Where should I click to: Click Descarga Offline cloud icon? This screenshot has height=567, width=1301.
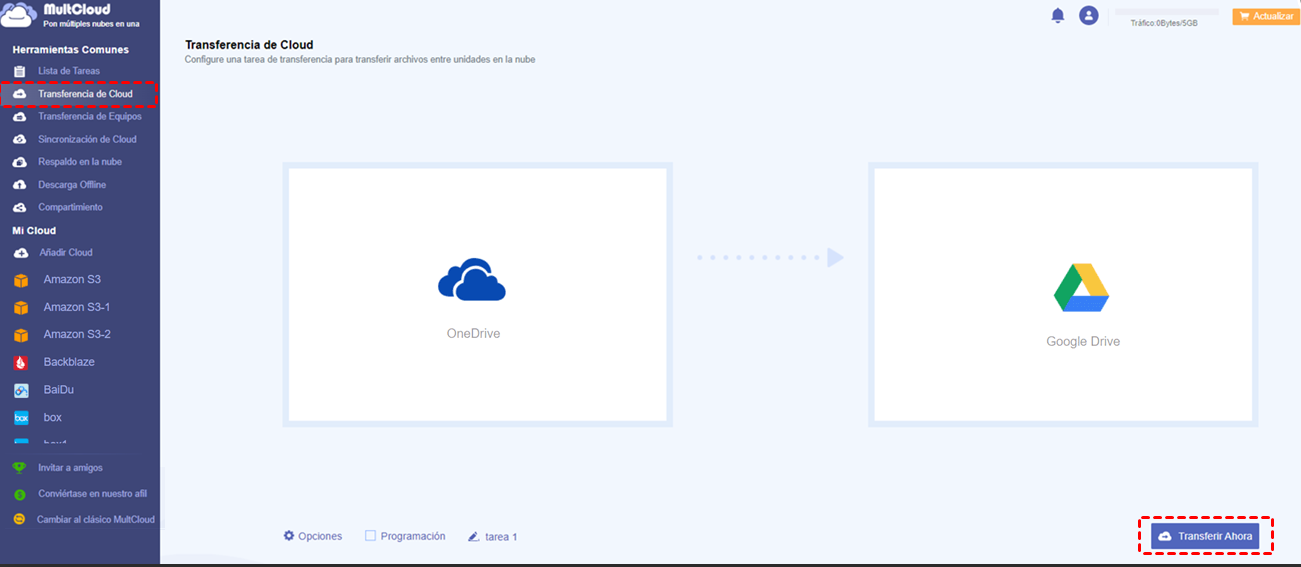20,185
